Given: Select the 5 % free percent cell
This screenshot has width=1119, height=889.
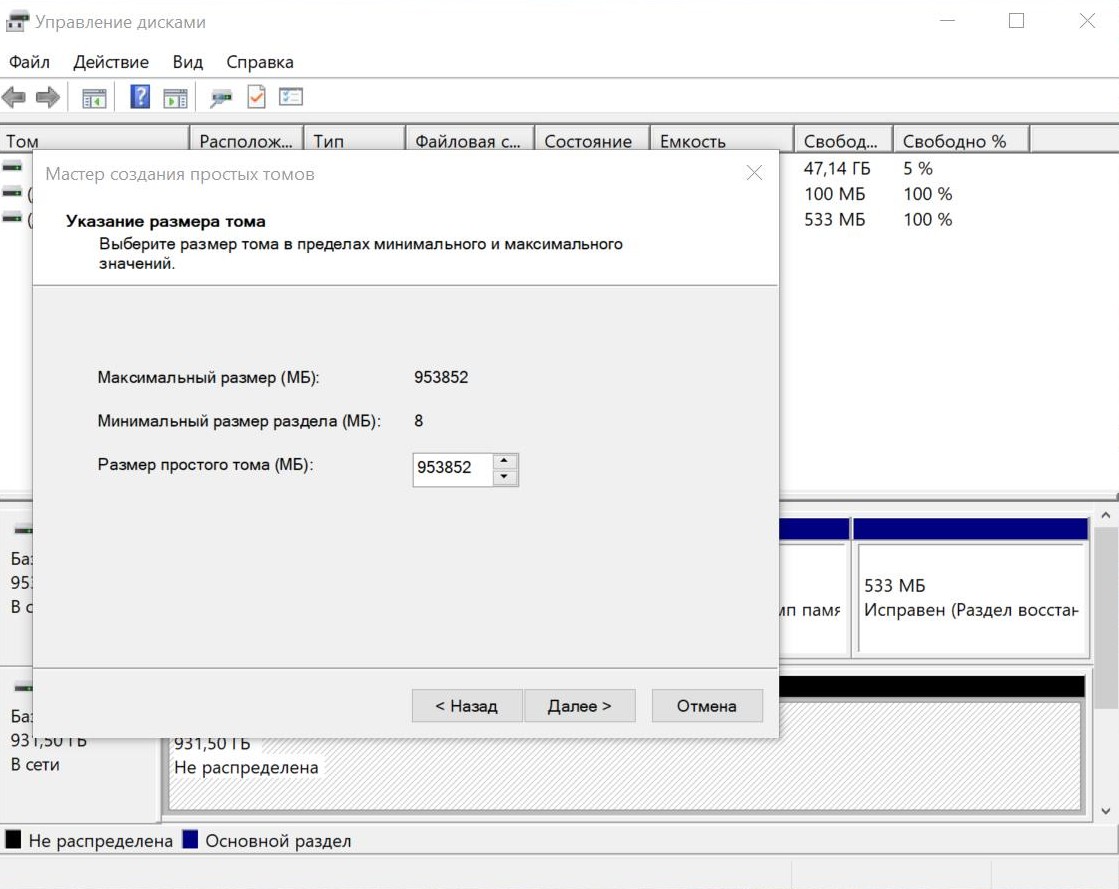Looking at the screenshot, I should (918, 168).
